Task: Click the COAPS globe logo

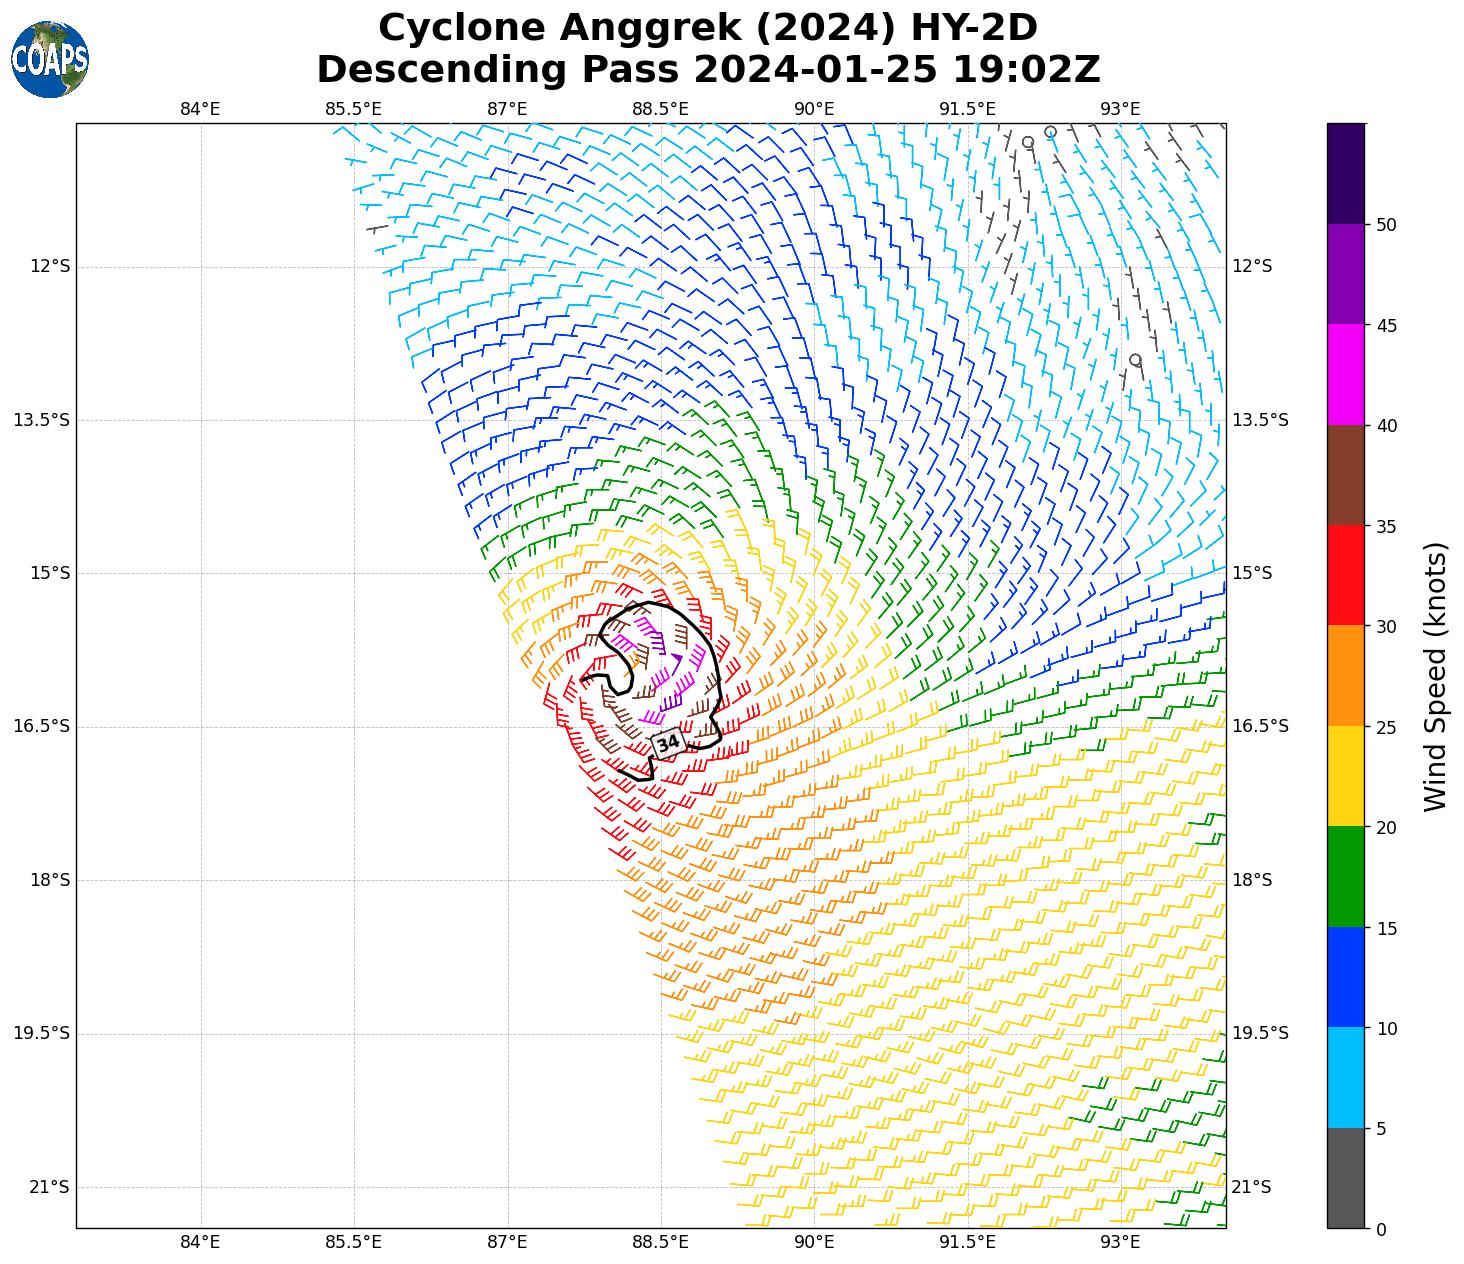Action: coord(50,59)
